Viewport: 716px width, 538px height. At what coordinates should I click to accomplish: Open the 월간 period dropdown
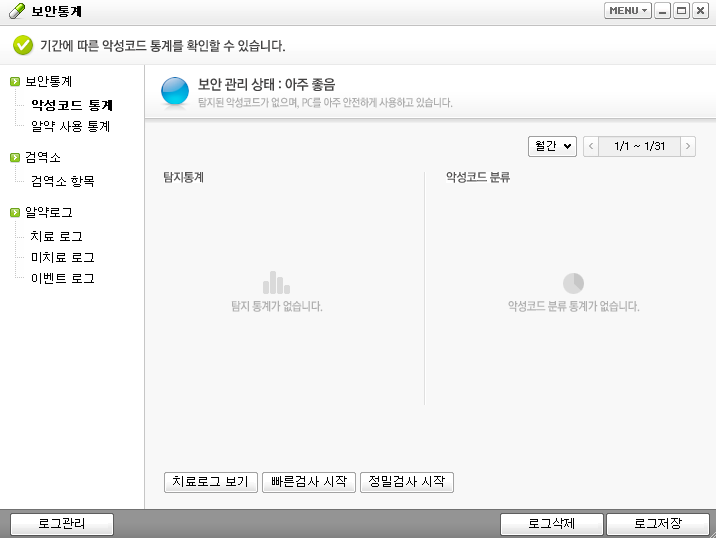(x=552, y=146)
